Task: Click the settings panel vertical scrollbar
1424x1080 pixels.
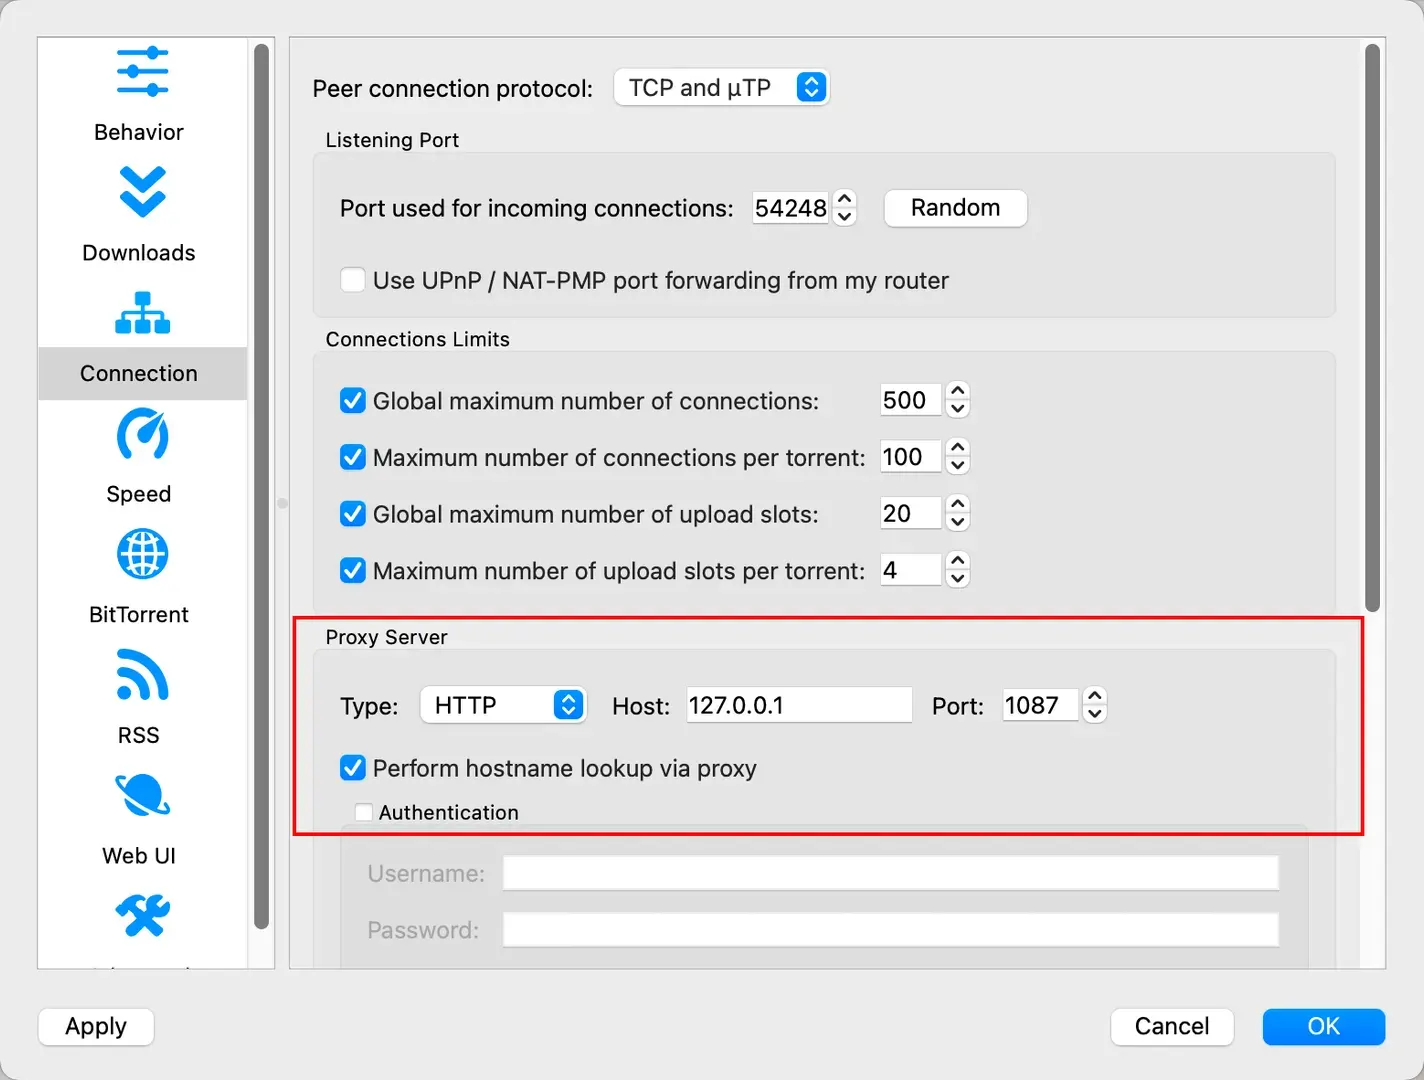Action: [1372, 328]
